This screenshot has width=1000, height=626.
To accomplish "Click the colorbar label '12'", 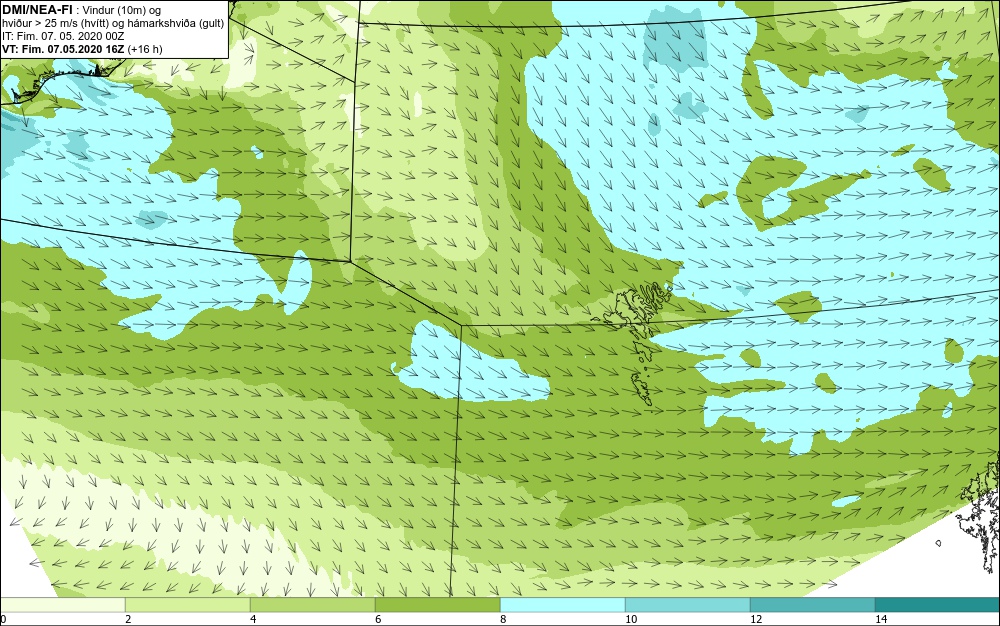I will click(x=756, y=619).
